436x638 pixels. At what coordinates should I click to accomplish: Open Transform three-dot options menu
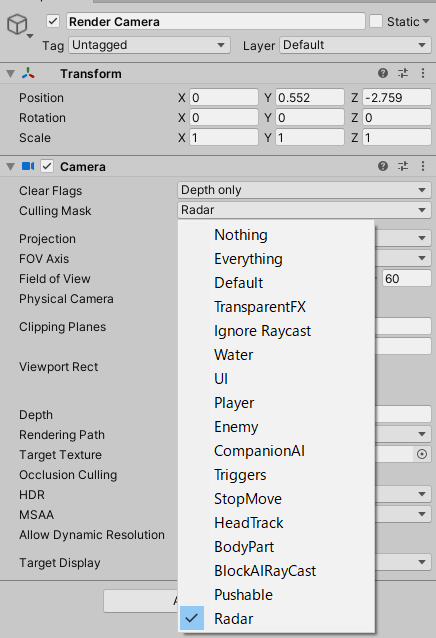tap(423, 73)
